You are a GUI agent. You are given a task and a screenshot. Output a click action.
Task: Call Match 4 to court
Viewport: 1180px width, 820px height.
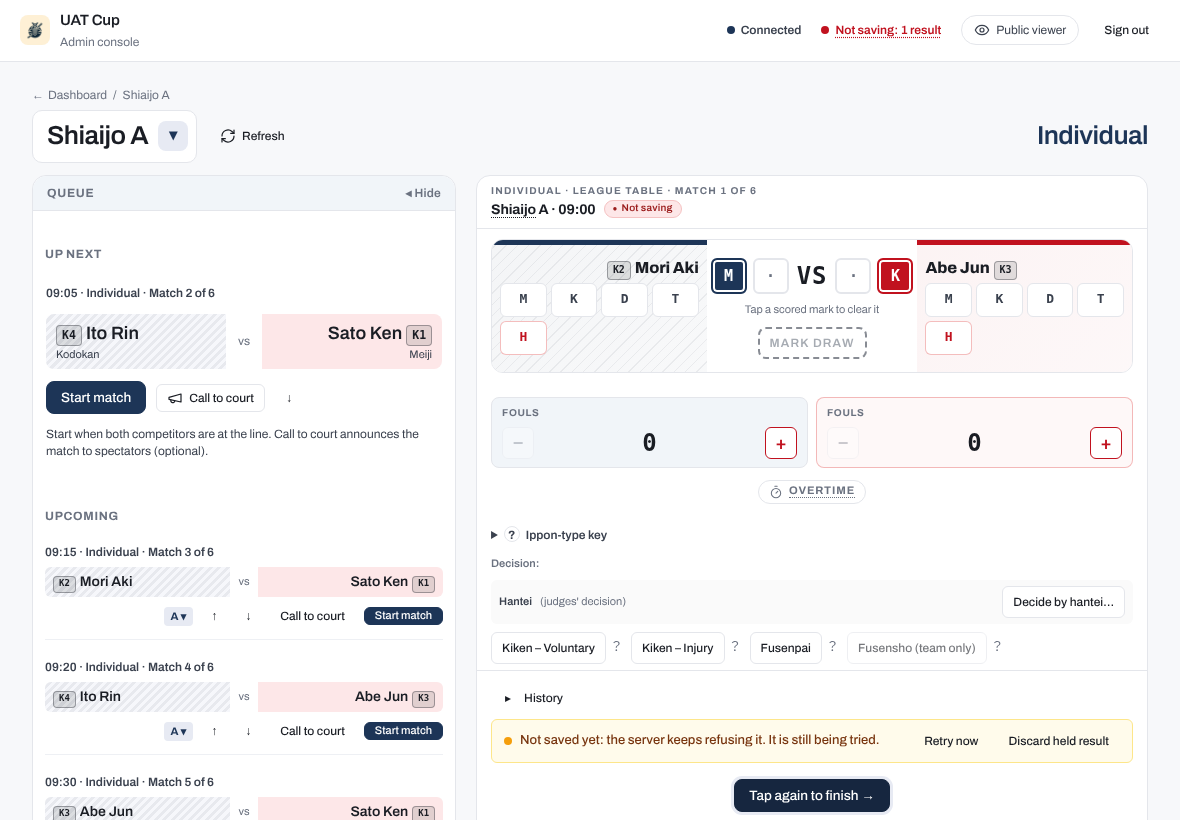(x=312, y=731)
